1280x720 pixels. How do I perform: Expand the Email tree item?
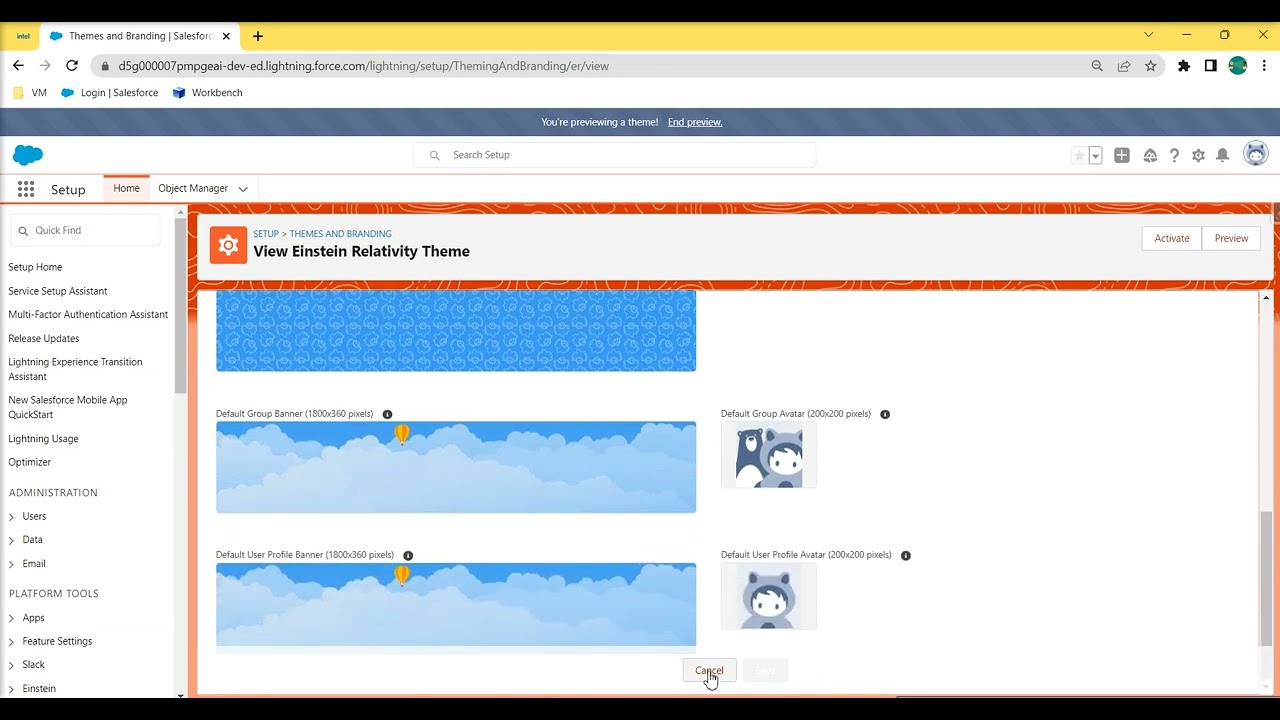click(x=12, y=564)
